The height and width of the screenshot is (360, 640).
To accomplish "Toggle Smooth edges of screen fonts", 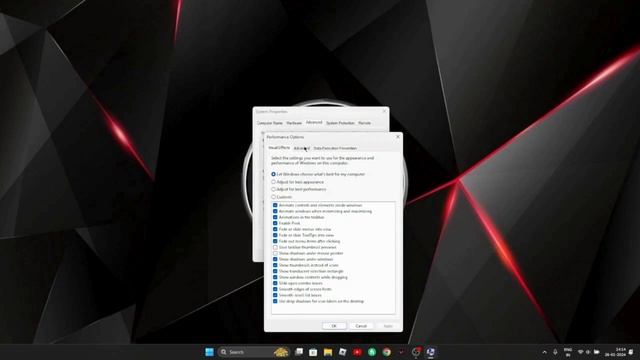I will [275, 289].
